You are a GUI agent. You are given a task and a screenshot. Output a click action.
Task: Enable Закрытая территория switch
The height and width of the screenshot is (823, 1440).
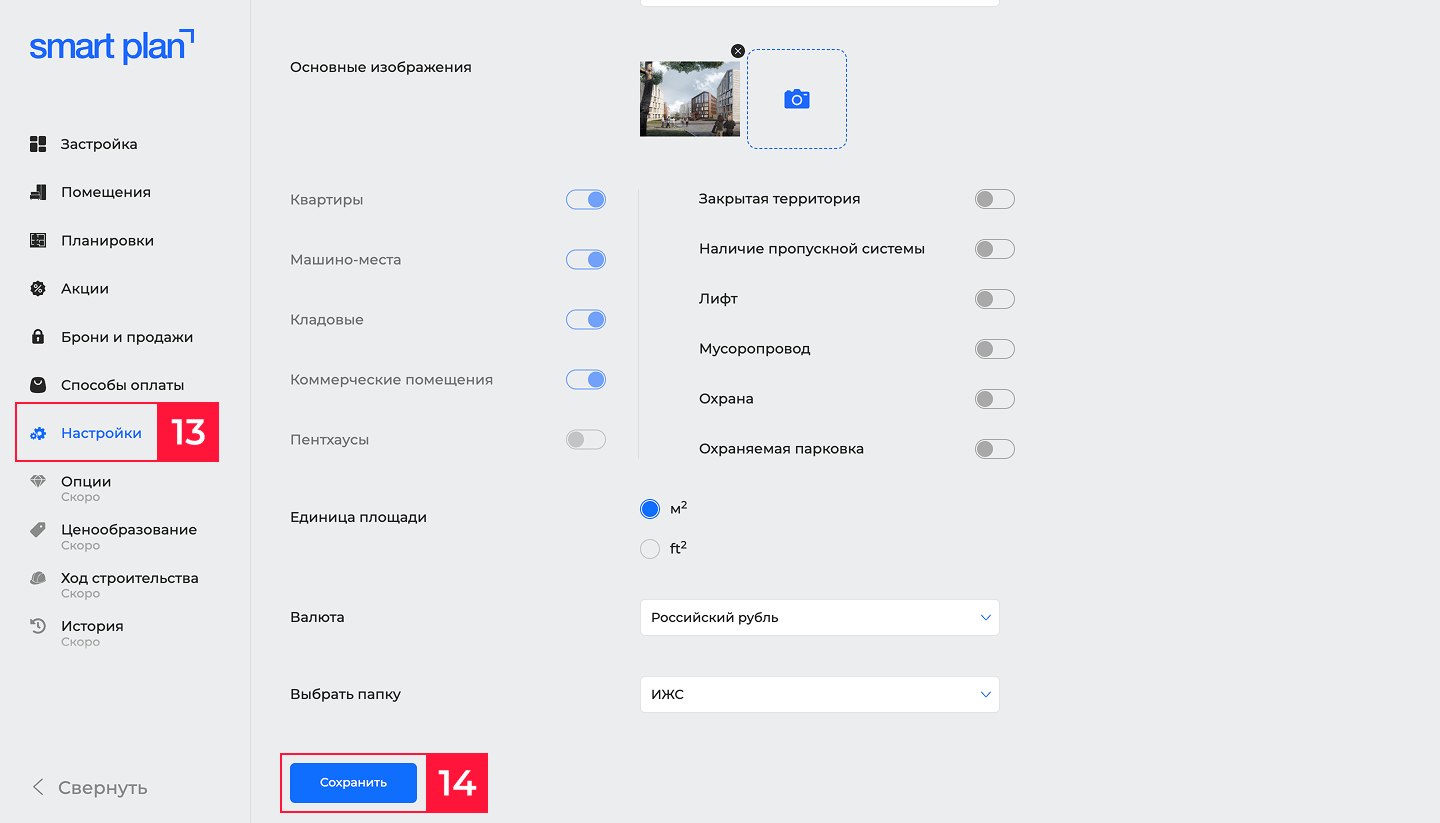click(995, 199)
